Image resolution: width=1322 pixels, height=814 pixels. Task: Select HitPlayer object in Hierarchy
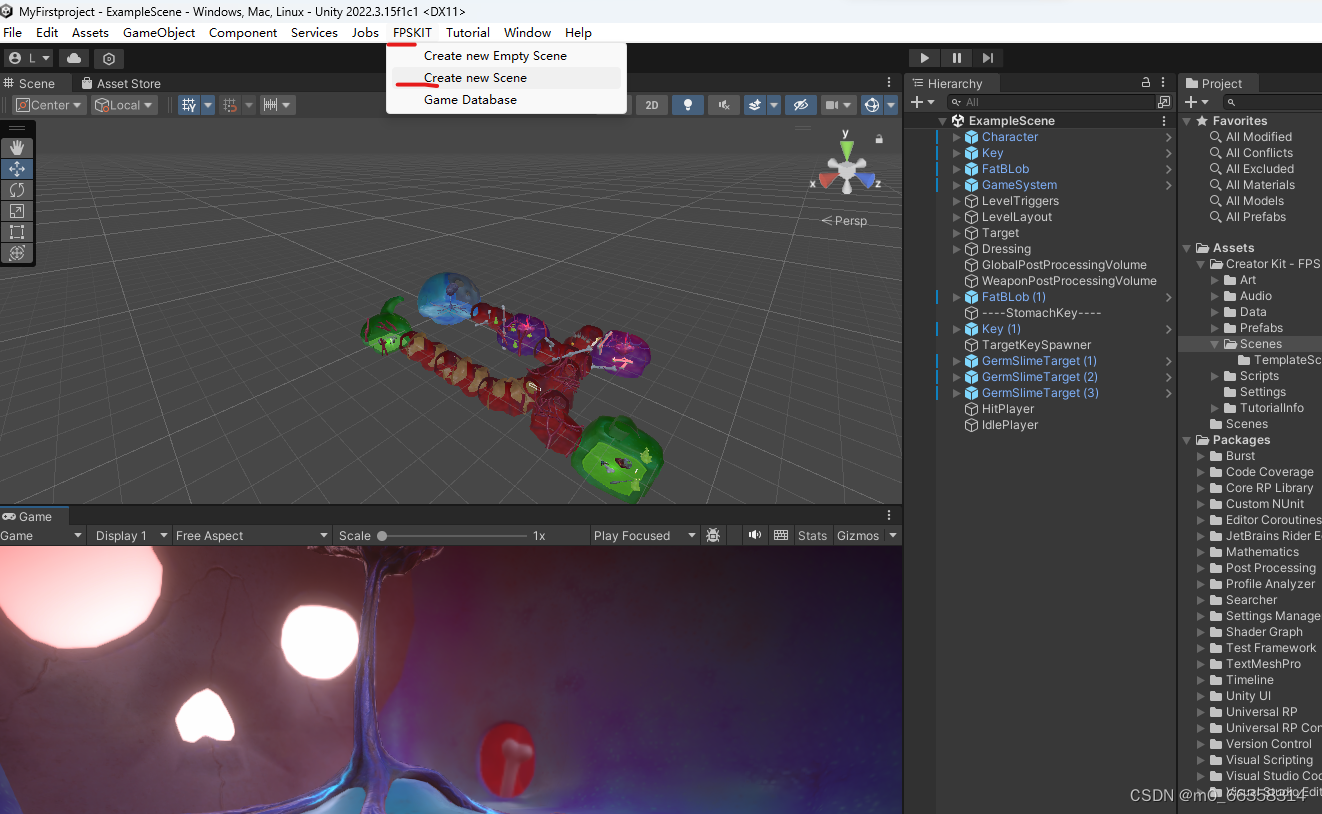click(x=1008, y=409)
